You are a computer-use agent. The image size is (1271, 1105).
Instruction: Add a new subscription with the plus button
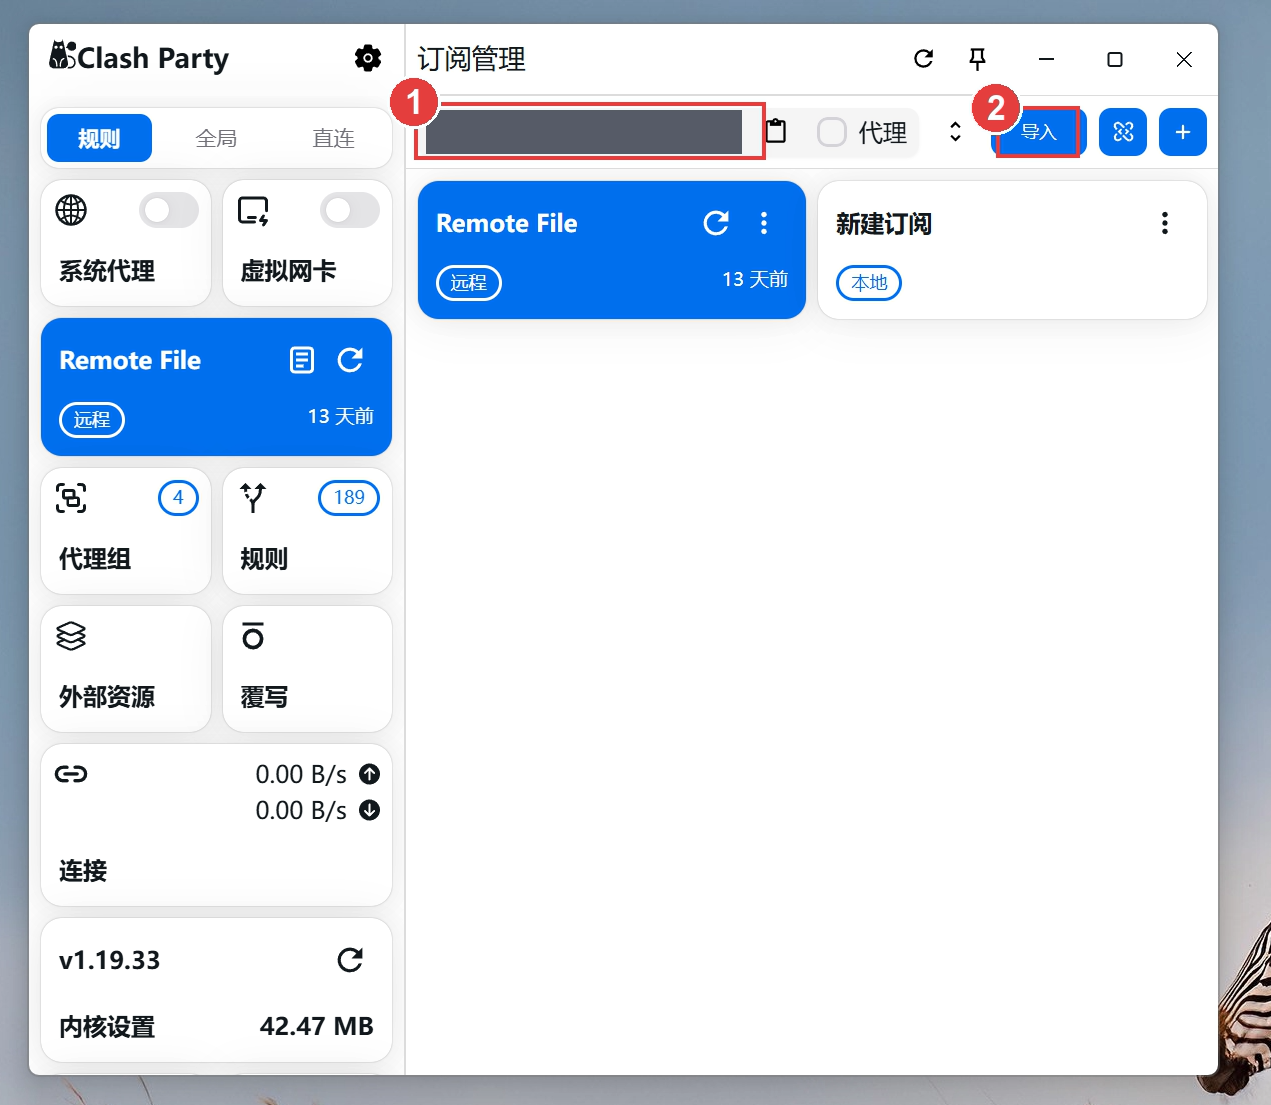[1183, 132]
